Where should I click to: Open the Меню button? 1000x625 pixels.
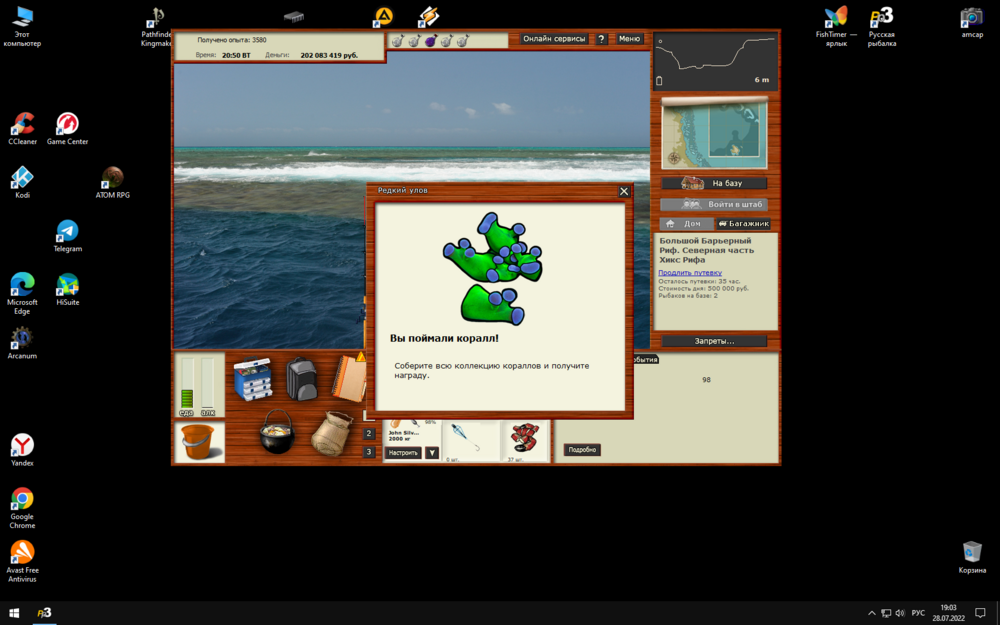click(x=629, y=39)
